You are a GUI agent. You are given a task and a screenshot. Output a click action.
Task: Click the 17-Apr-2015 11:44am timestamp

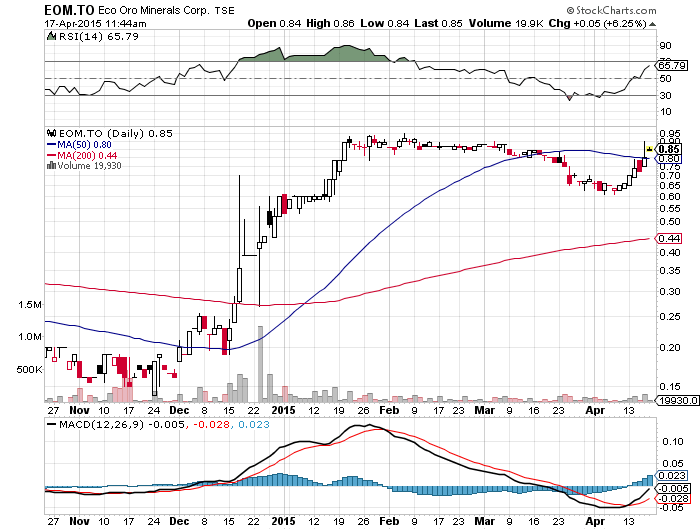point(95,24)
